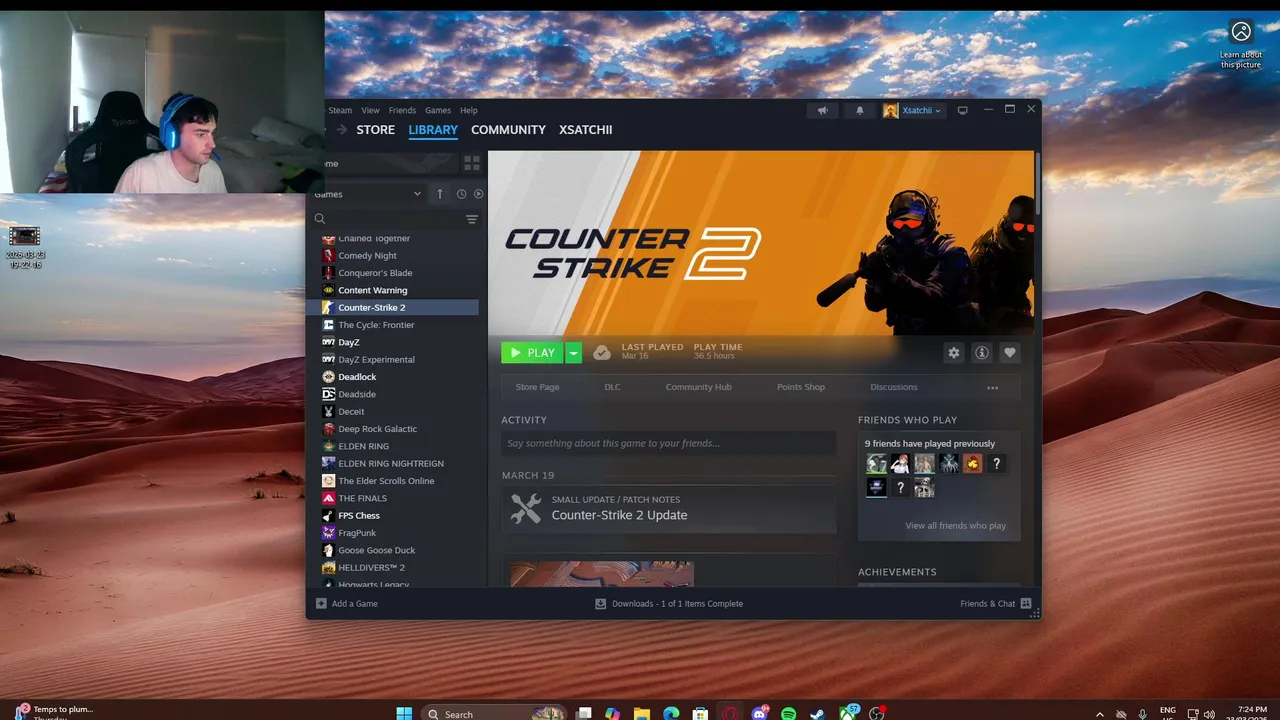
Task: Open the Windows Start menu
Action: [x=404, y=713]
